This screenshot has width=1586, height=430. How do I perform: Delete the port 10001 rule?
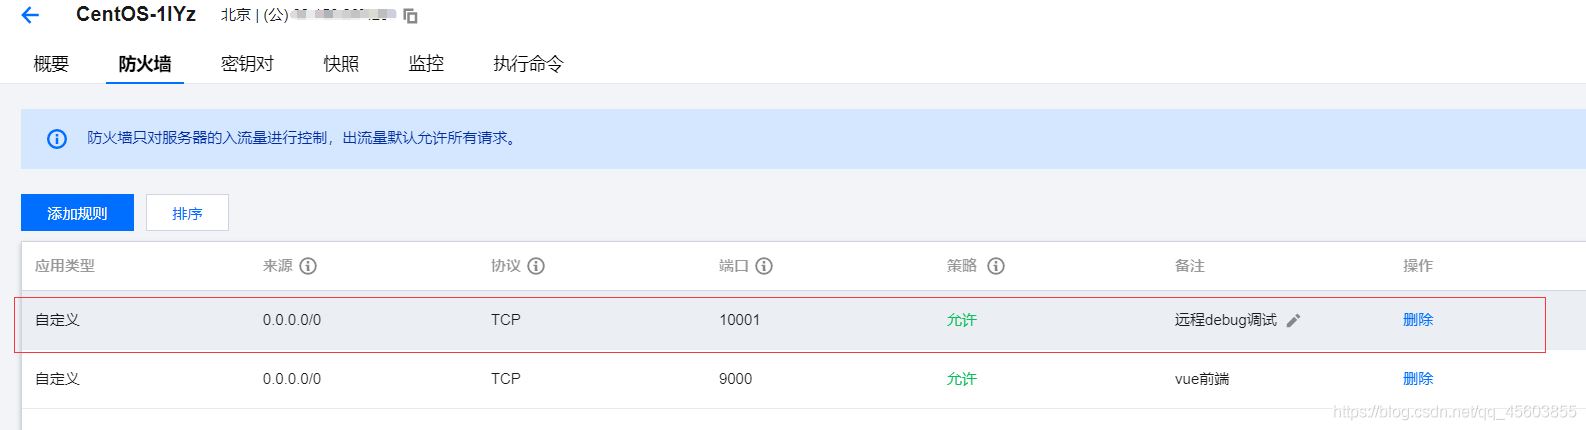[1417, 320]
